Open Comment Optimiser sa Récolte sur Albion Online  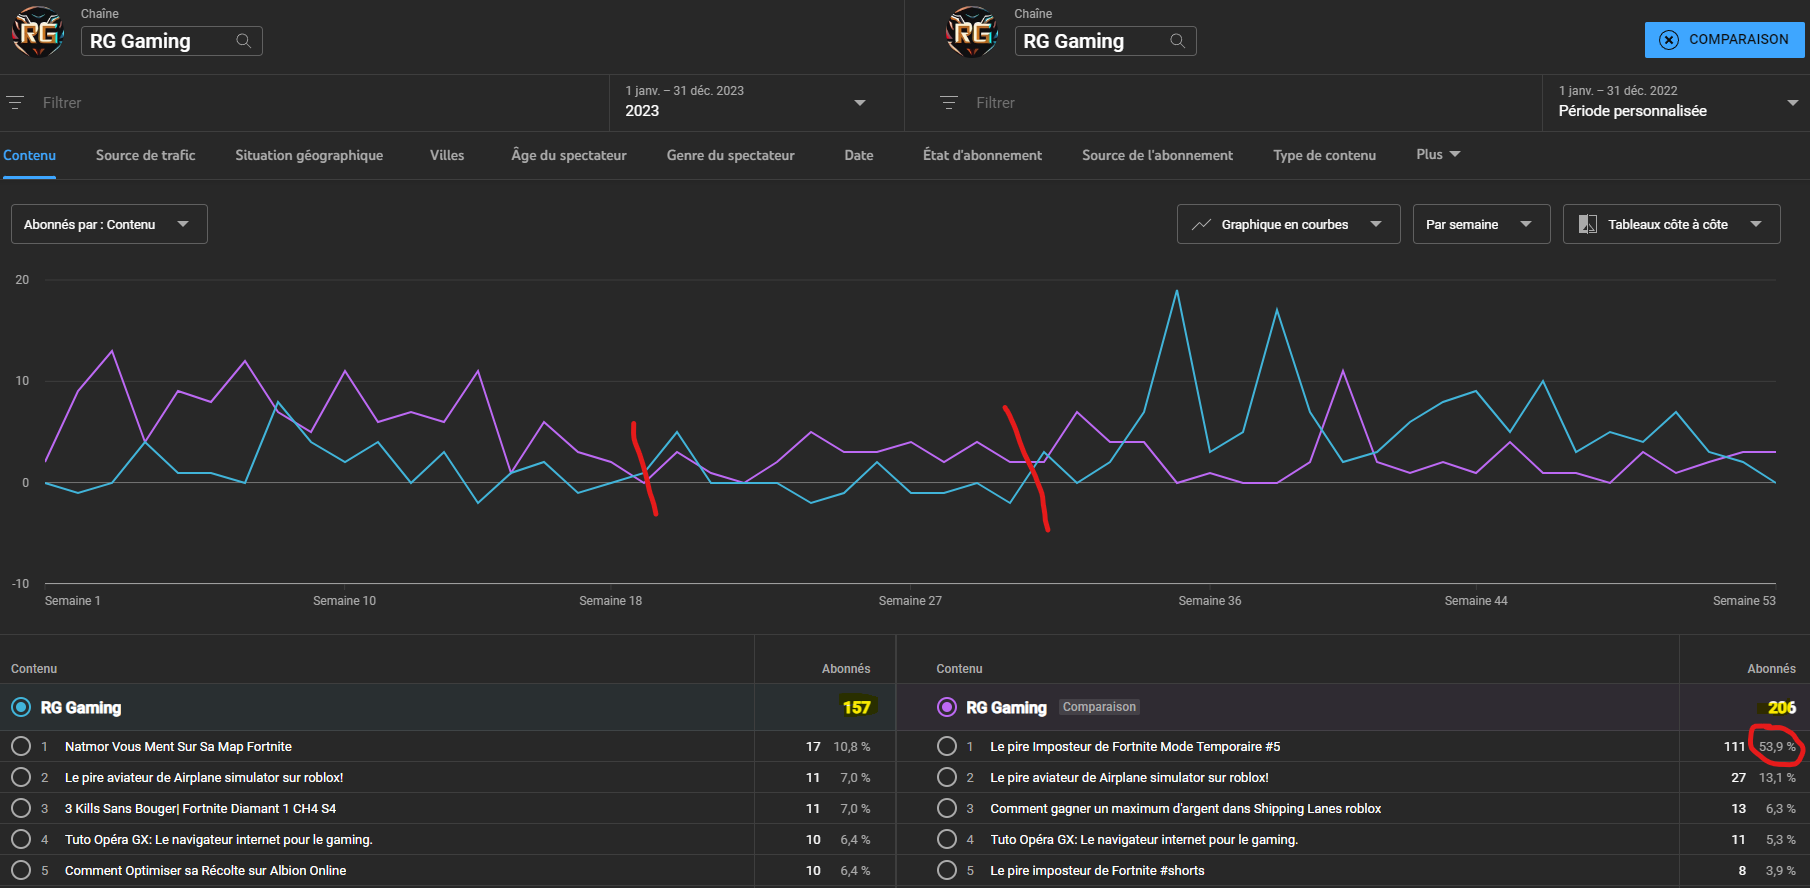(x=205, y=871)
